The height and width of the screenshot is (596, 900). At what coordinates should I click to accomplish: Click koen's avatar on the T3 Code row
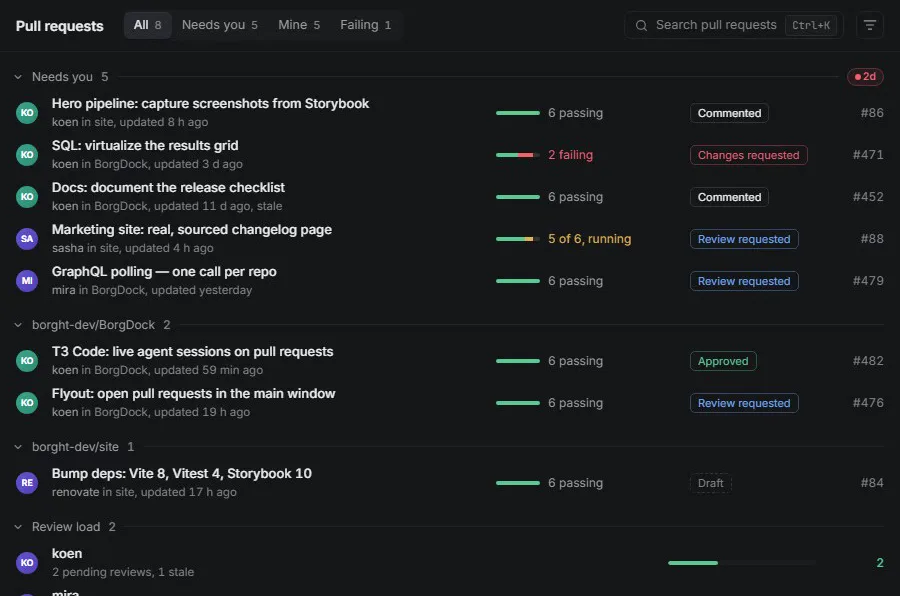27,361
